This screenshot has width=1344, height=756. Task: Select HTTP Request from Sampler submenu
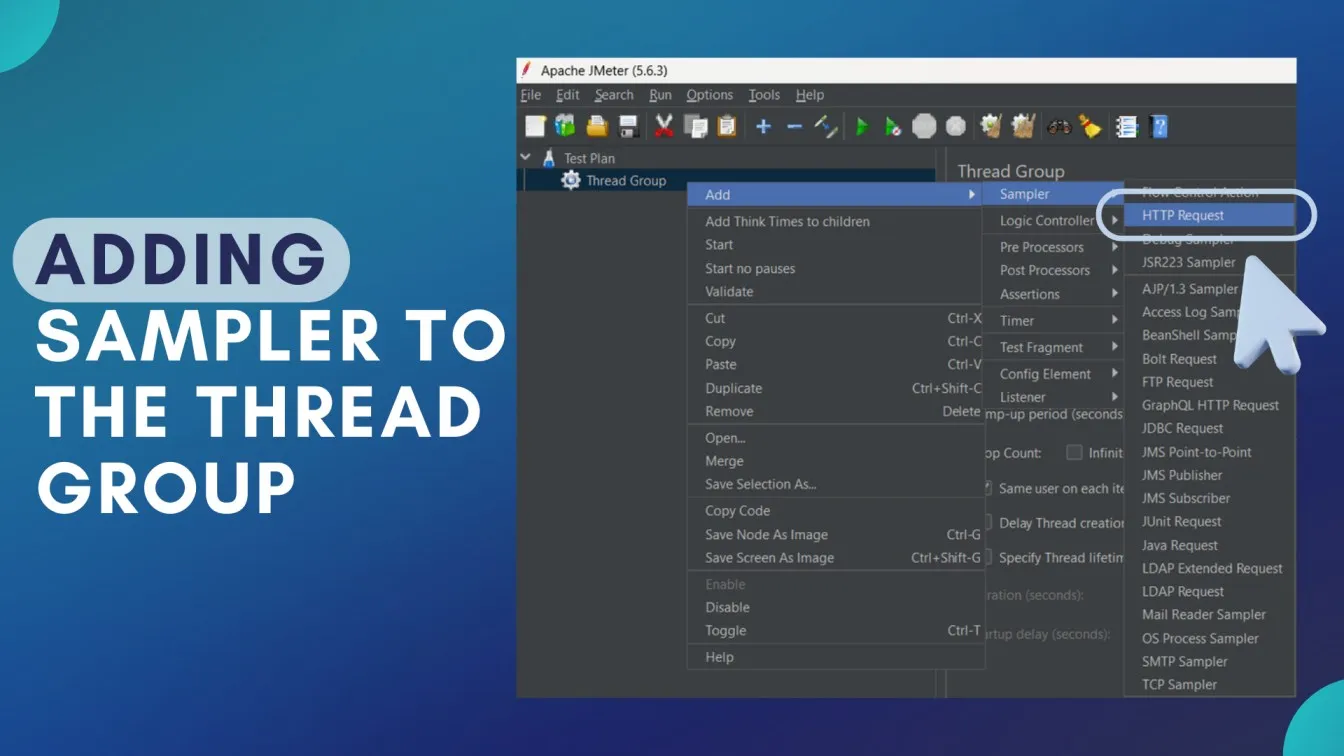click(x=1210, y=215)
